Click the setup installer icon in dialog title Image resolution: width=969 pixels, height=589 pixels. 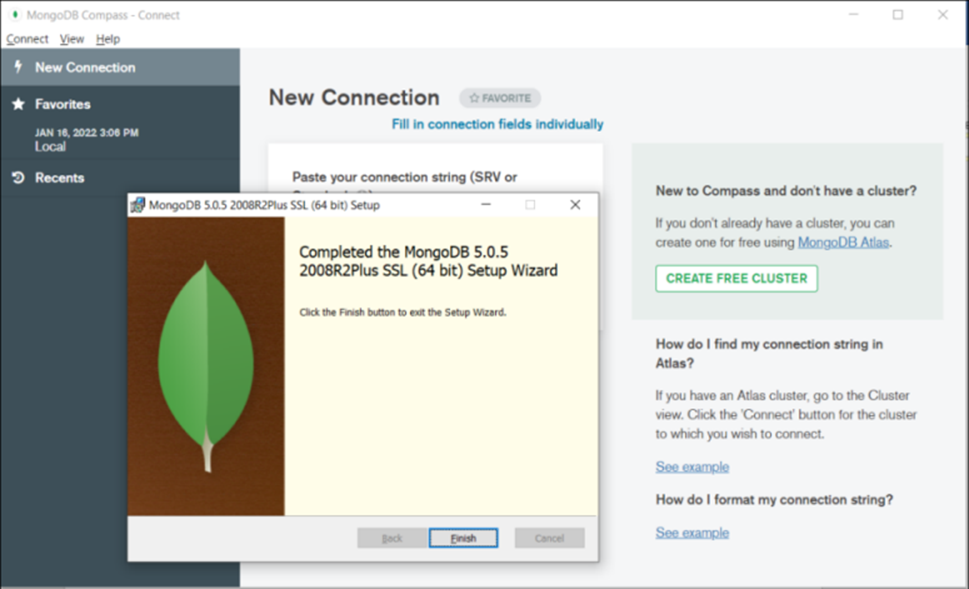(138, 205)
